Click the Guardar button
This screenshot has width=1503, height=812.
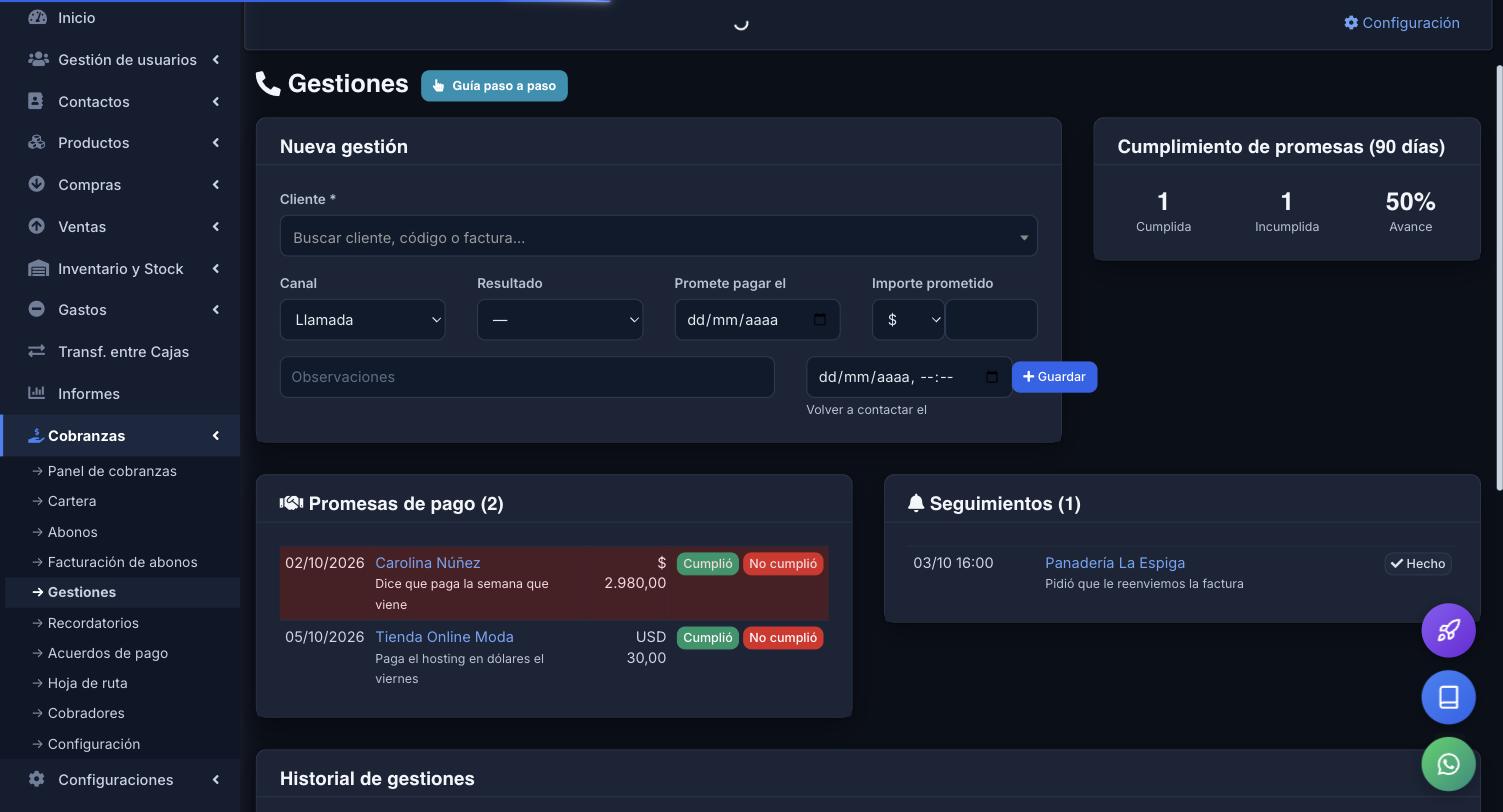1054,377
